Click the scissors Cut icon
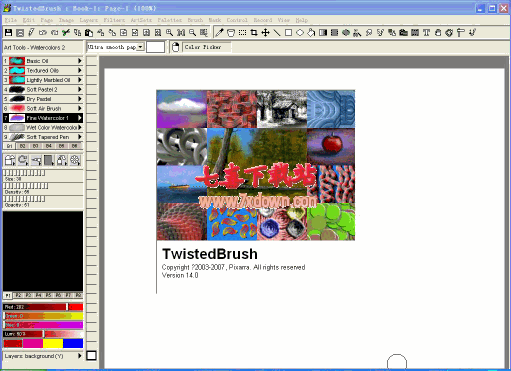511x371 pixels. [66, 33]
